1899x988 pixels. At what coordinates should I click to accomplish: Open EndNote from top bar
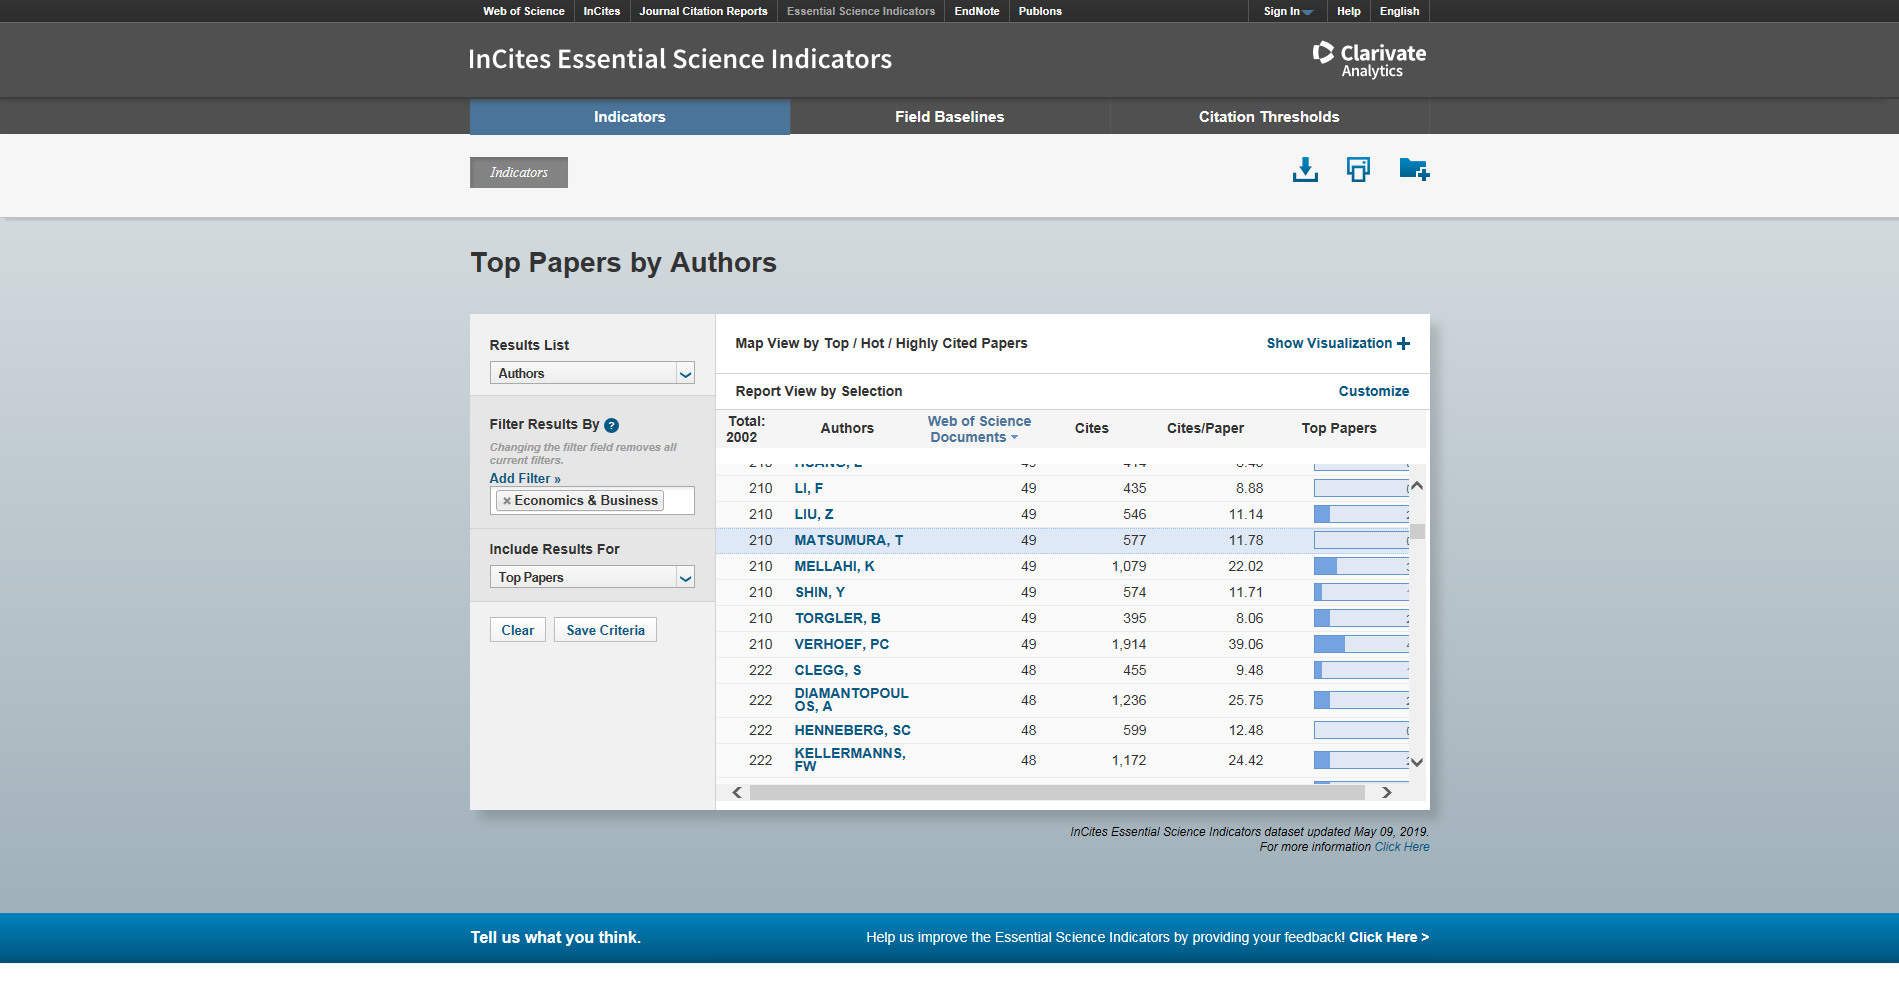point(977,11)
